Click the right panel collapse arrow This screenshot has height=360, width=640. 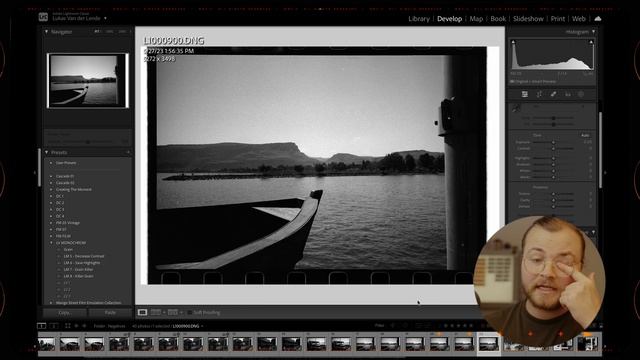pyautogui.click(x=605, y=172)
